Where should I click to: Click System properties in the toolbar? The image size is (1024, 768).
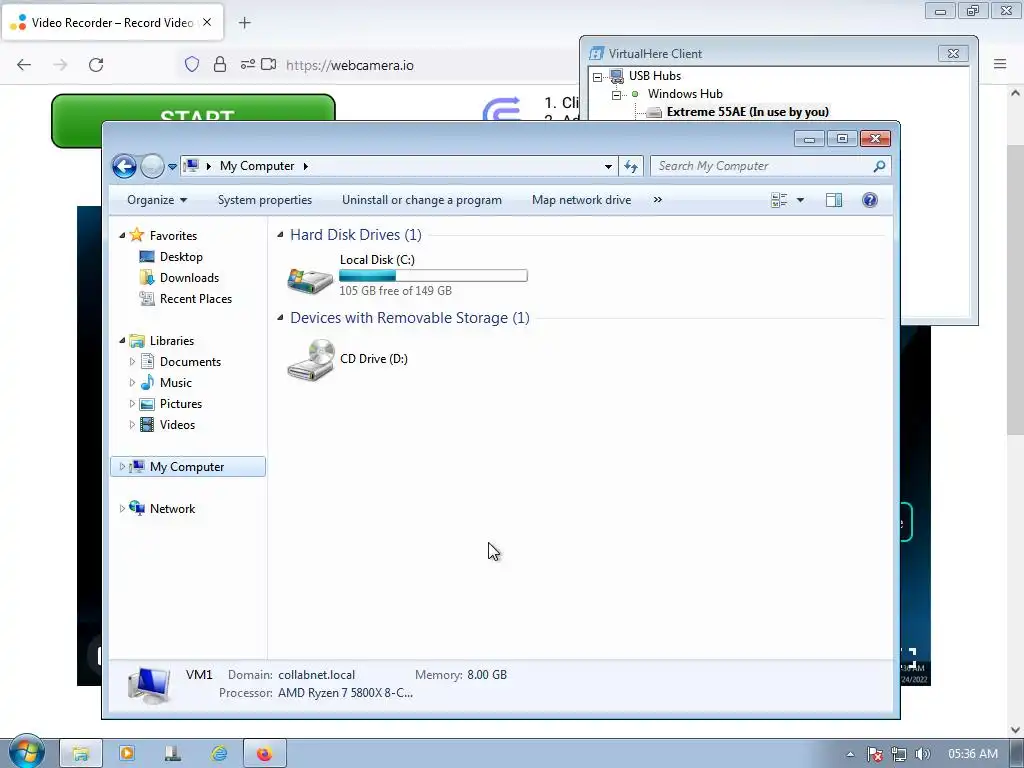(x=264, y=200)
